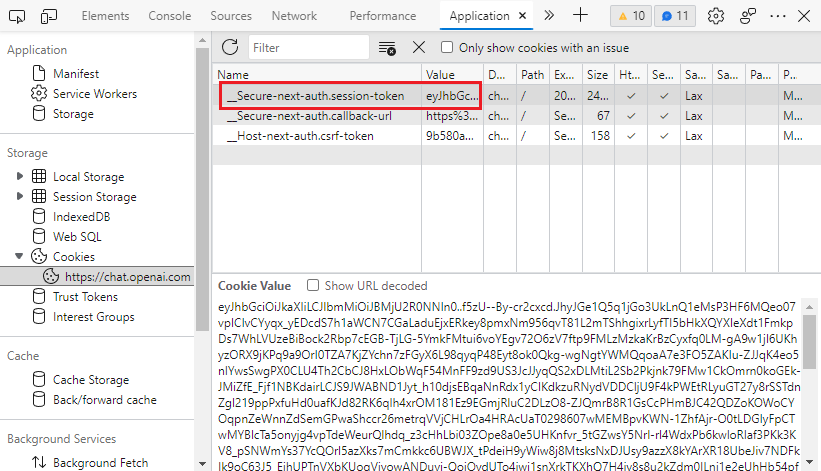The height and width of the screenshot is (471, 821).
Task: Add a new panel tab with the plus icon
Action: pyautogui.click(x=581, y=16)
